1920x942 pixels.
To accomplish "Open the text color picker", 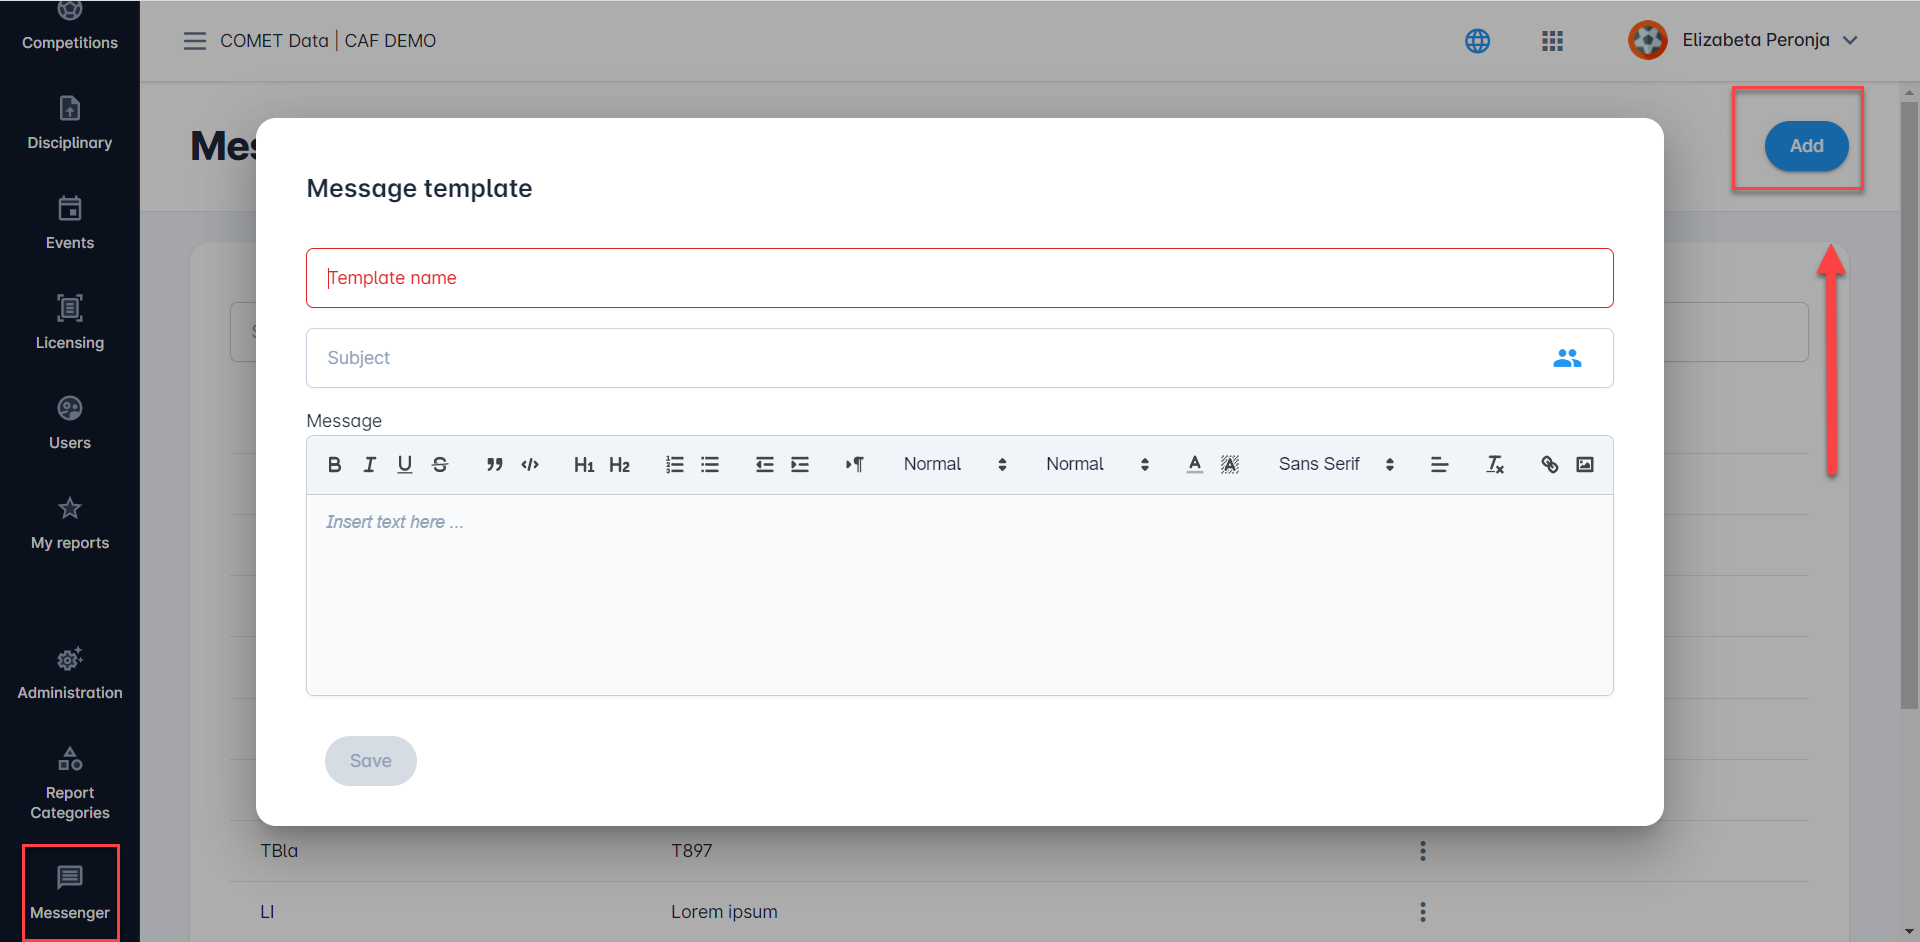I will click(1195, 465).
